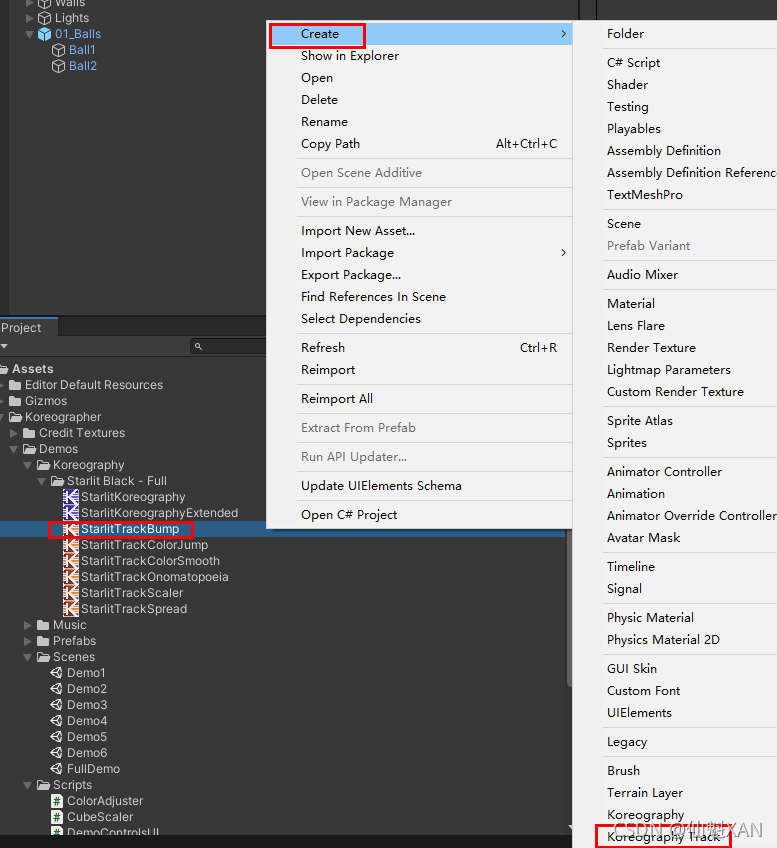Click the Demo4 scene Unity icon
Image resolution: width=777 pixels, height=848 pixels.
(56, 721)
